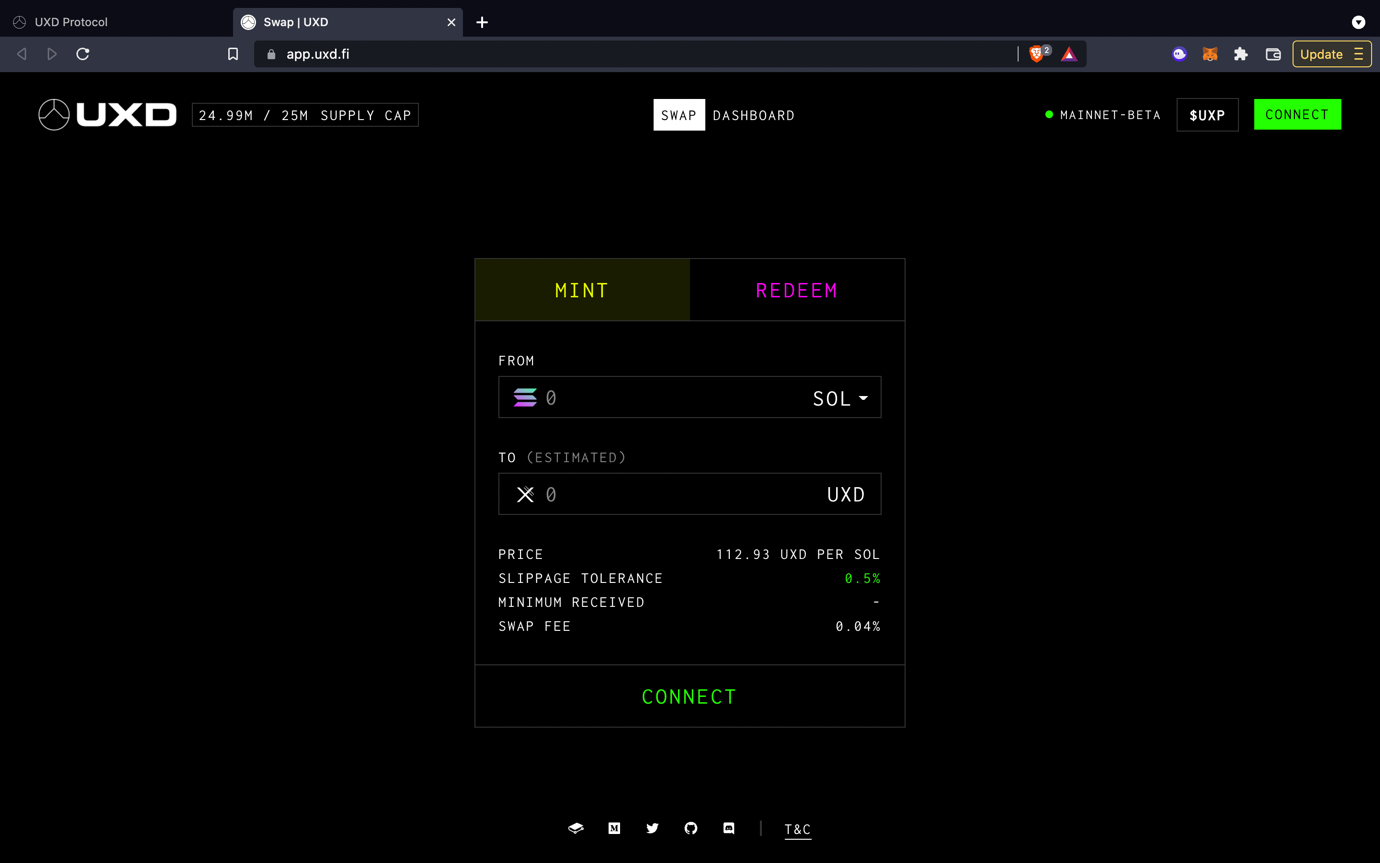Click the UXD token icon in TO field

[x=525, y=494]
